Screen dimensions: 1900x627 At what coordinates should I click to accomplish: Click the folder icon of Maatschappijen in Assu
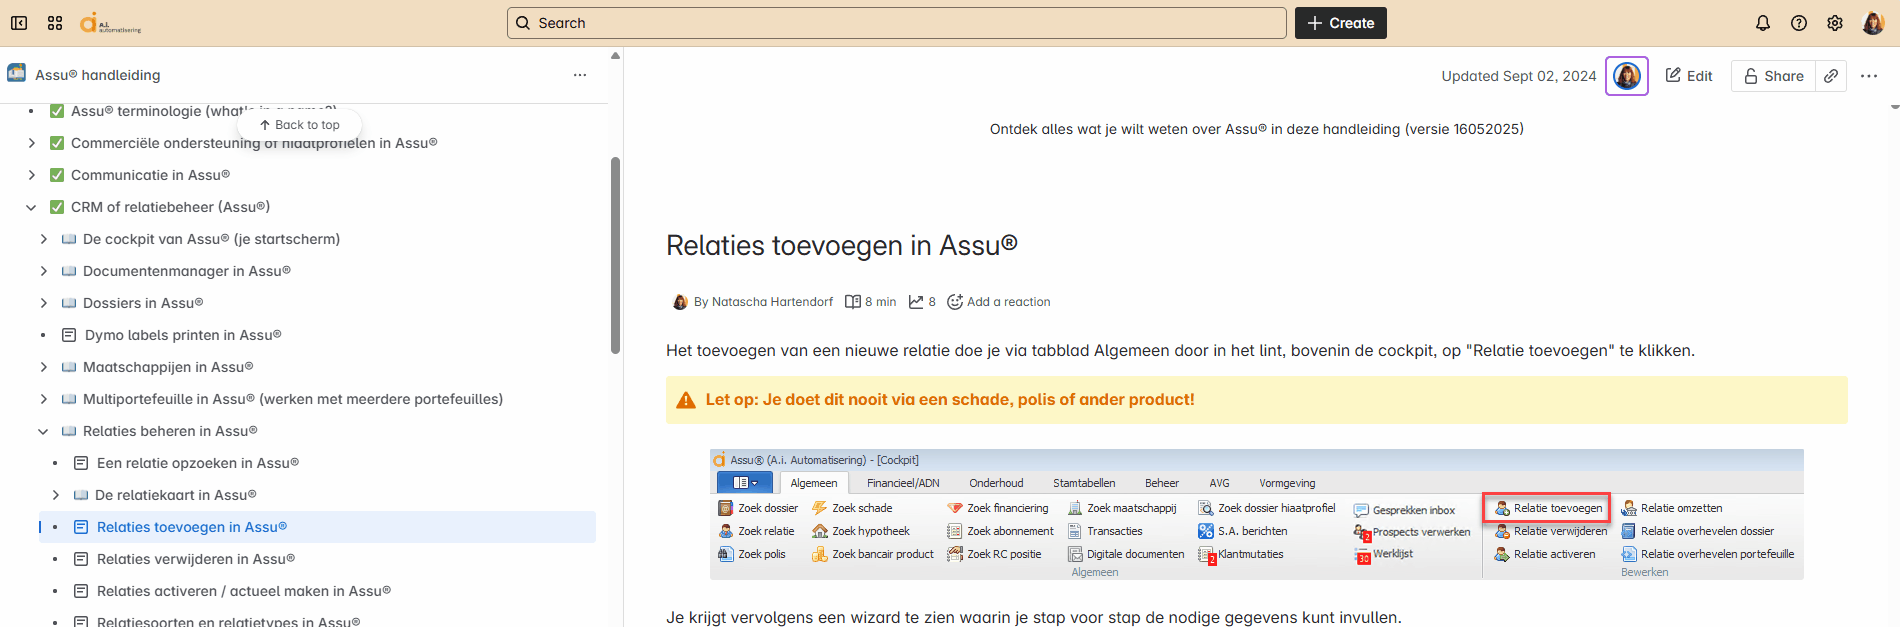coord(69,367)
